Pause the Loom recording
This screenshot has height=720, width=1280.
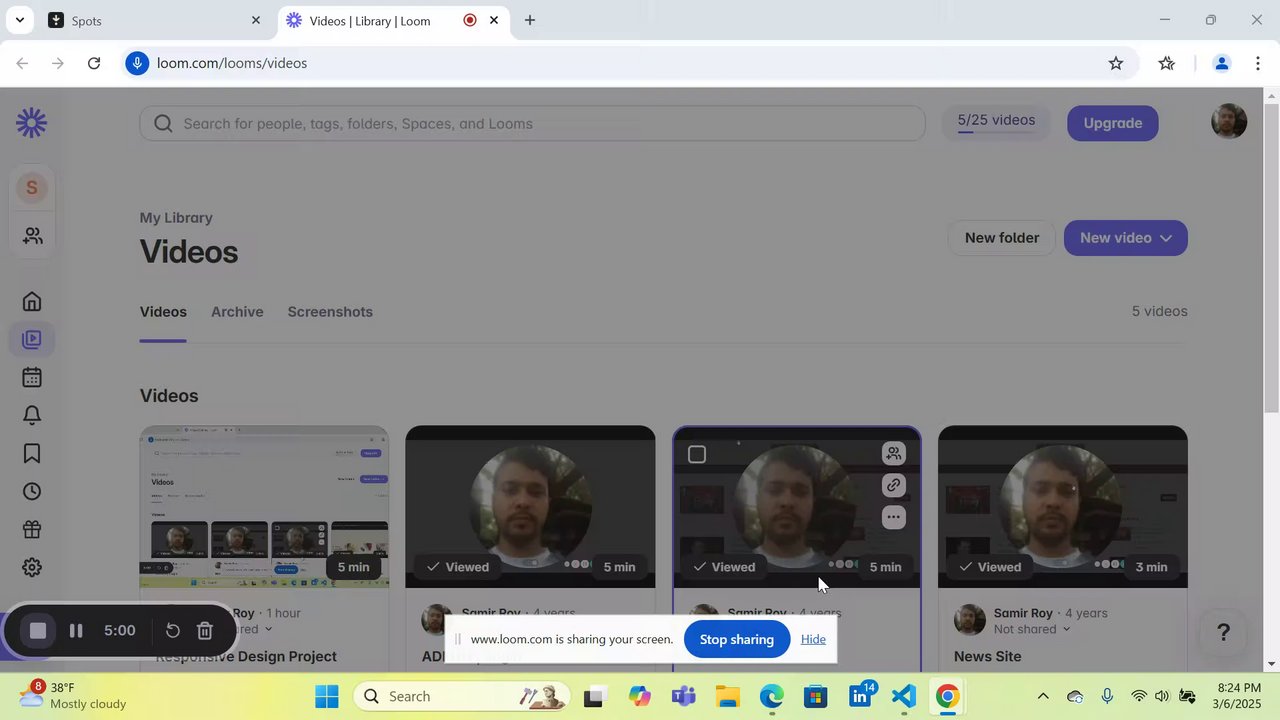pos(75,631)
